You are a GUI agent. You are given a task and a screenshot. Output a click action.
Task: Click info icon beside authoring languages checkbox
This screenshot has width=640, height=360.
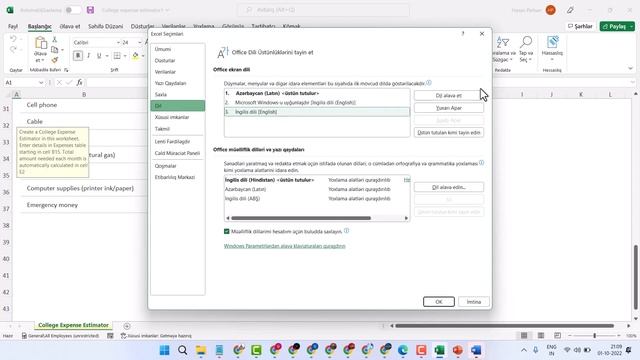click(x=346, y=231)
